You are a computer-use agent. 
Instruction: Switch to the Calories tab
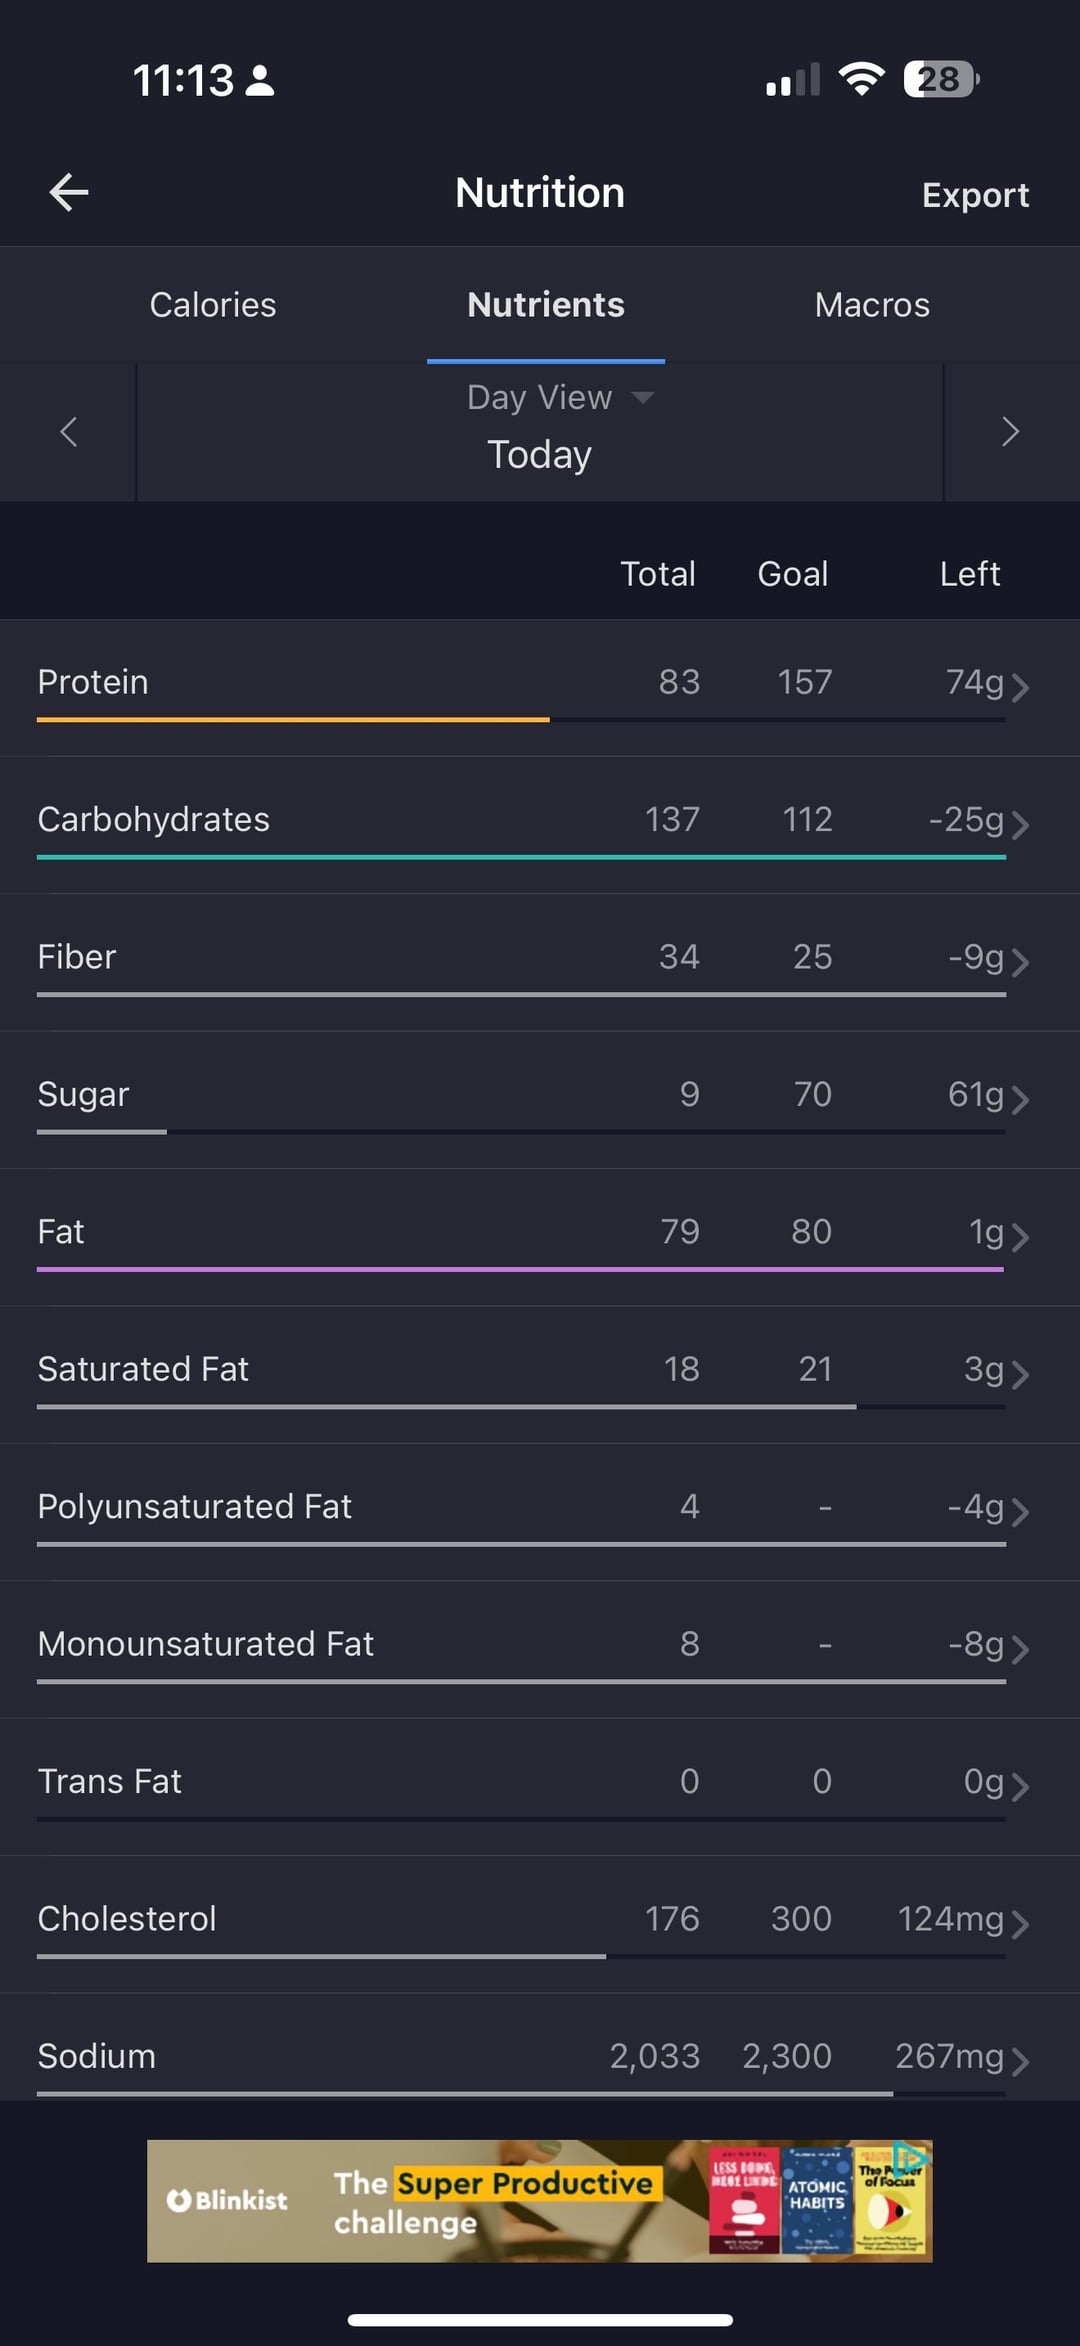pos(213,305)
